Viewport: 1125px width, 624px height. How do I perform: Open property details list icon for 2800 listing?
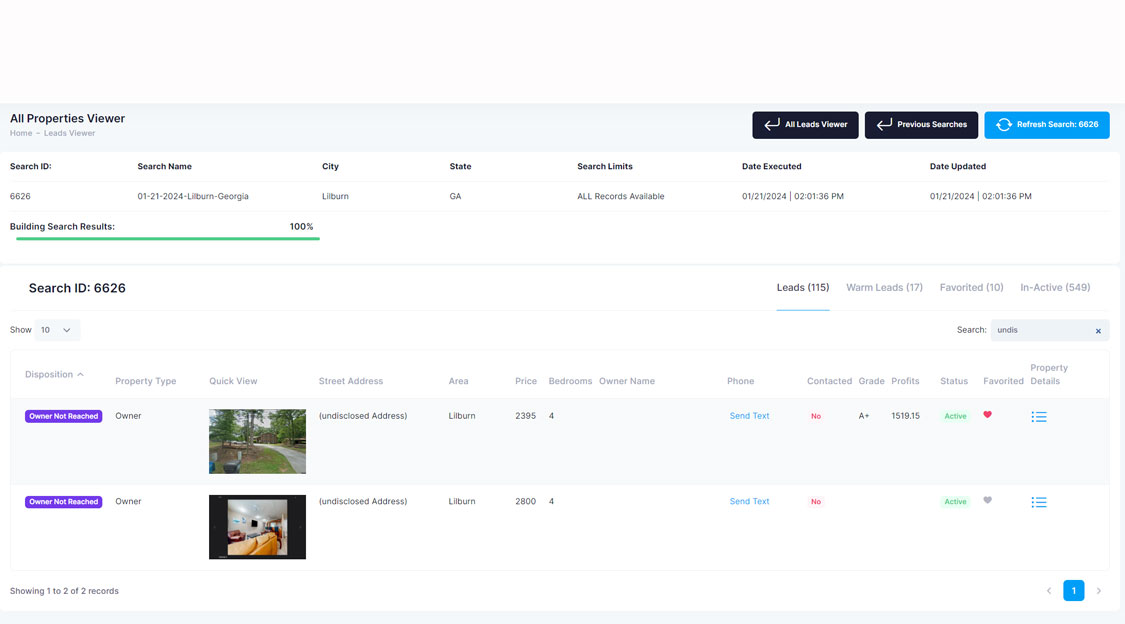pyautogui.click(x=1038, y=502)
